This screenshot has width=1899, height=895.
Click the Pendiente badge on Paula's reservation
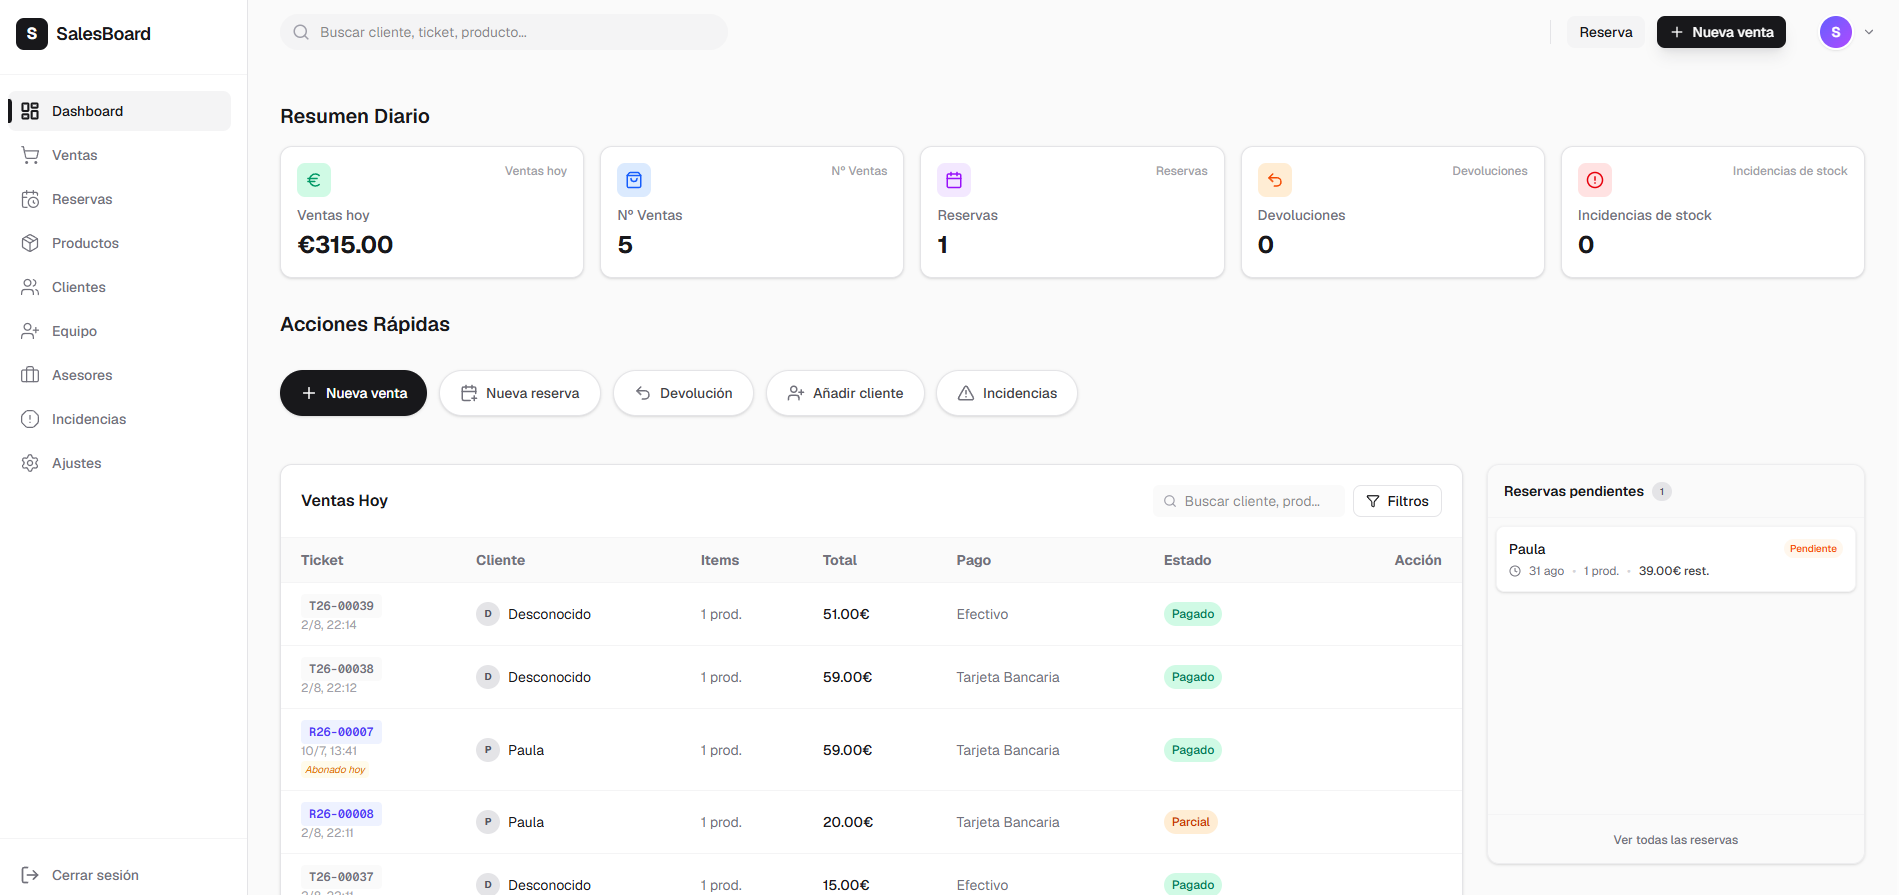[x=1813, y=549]
